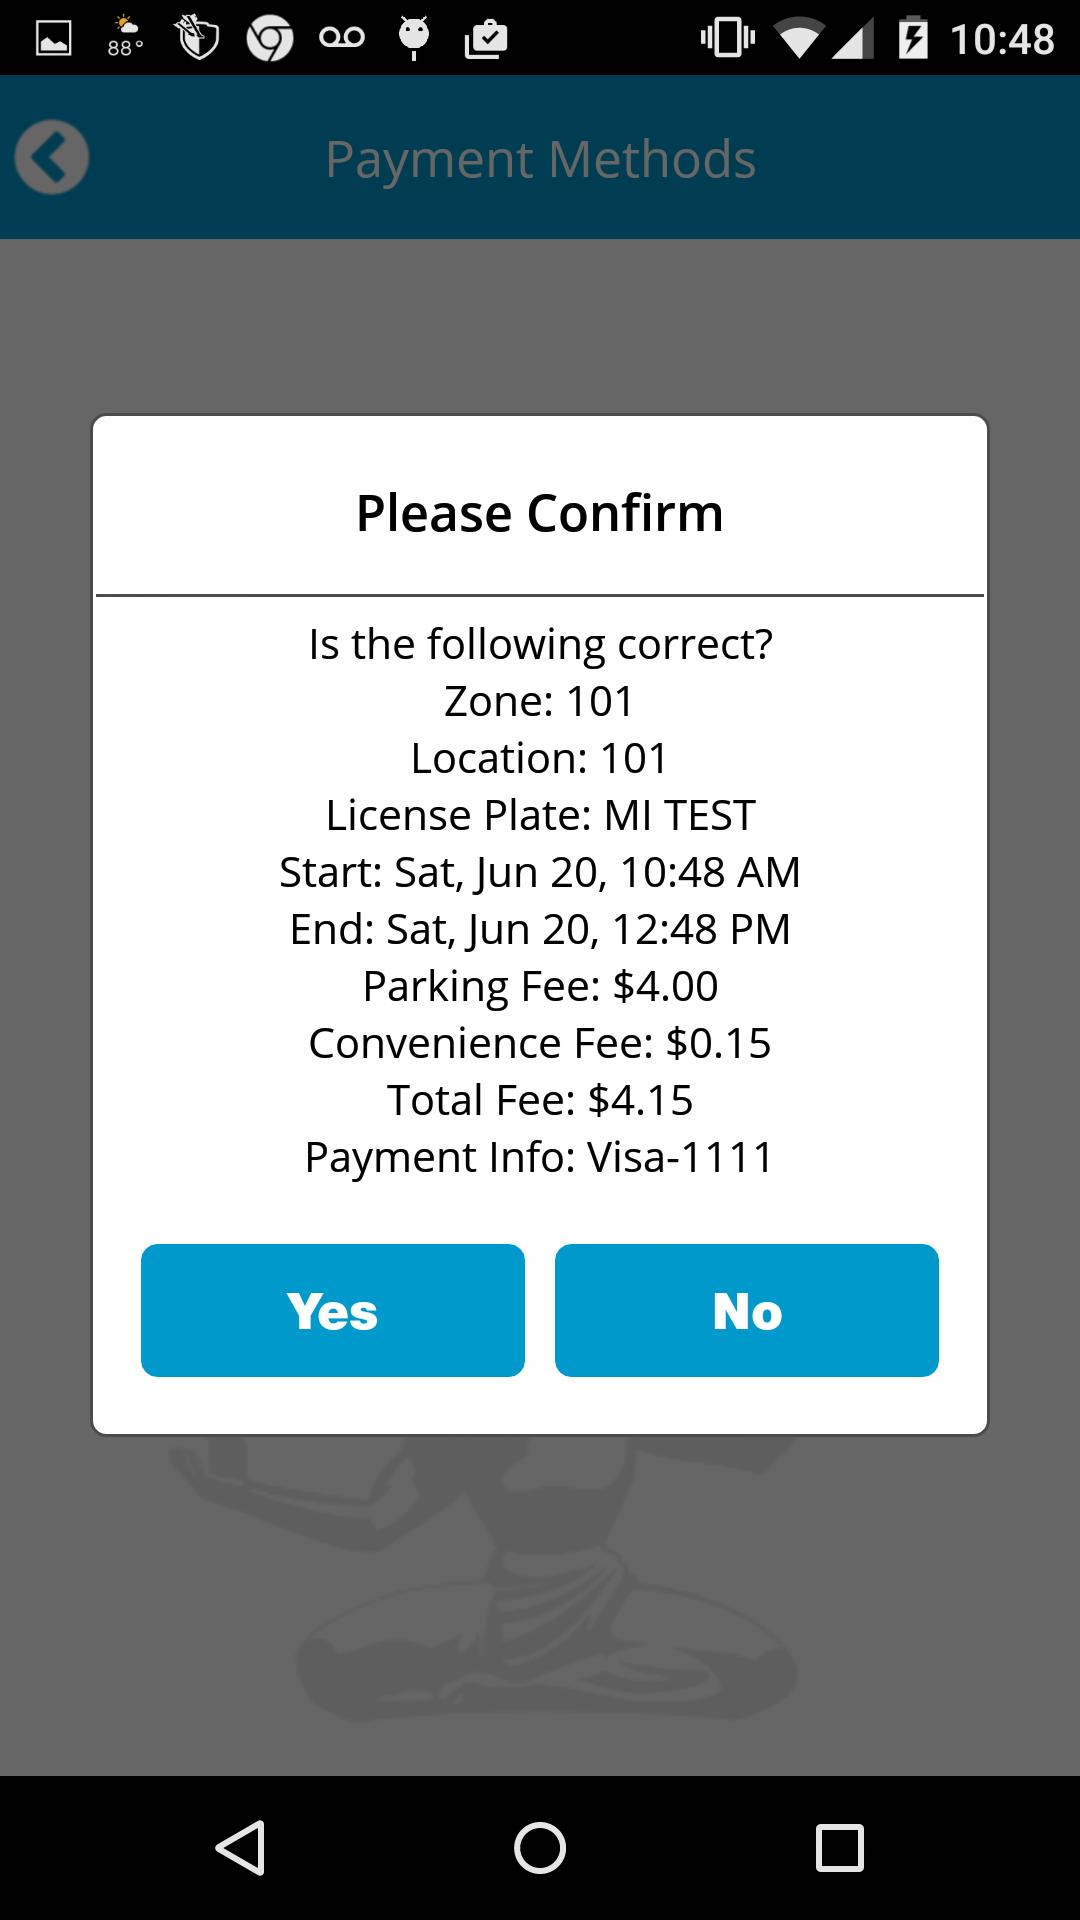The width and height of the screenshot is (1080, 1920).
Task: Tap the No button
Action: [746, 1310]
